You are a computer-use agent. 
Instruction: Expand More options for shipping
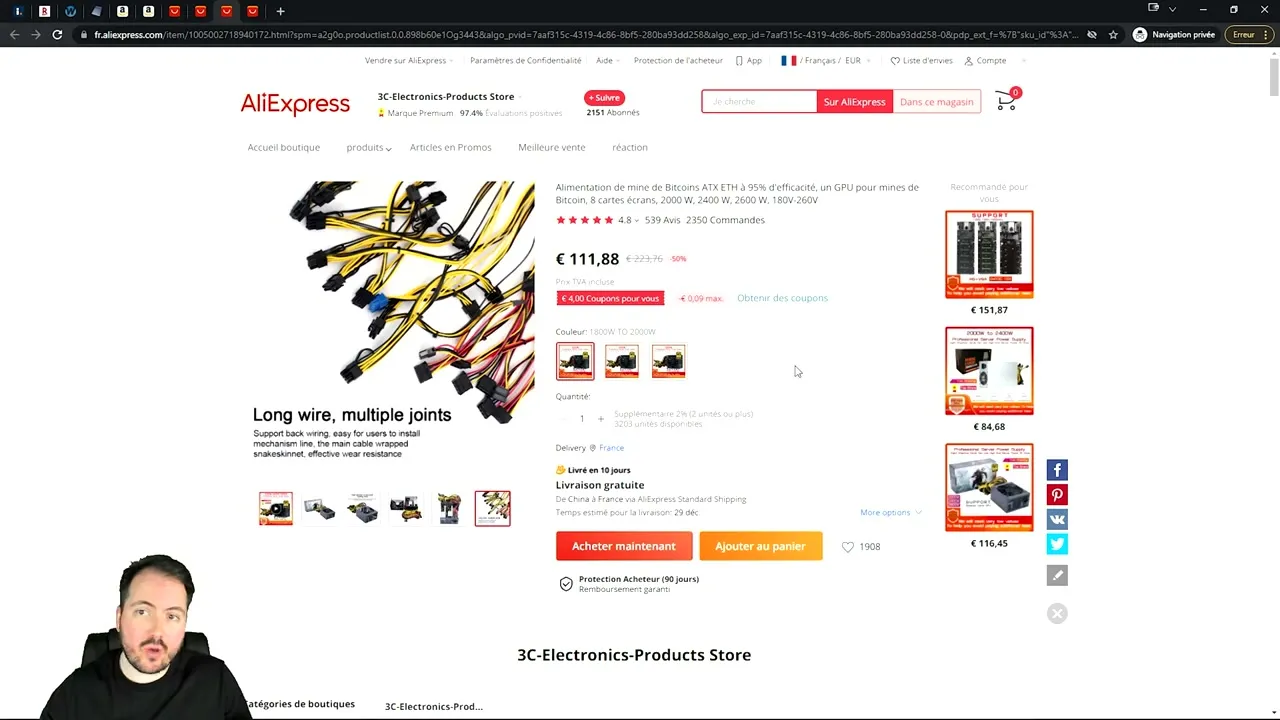[x=890, y=512]
